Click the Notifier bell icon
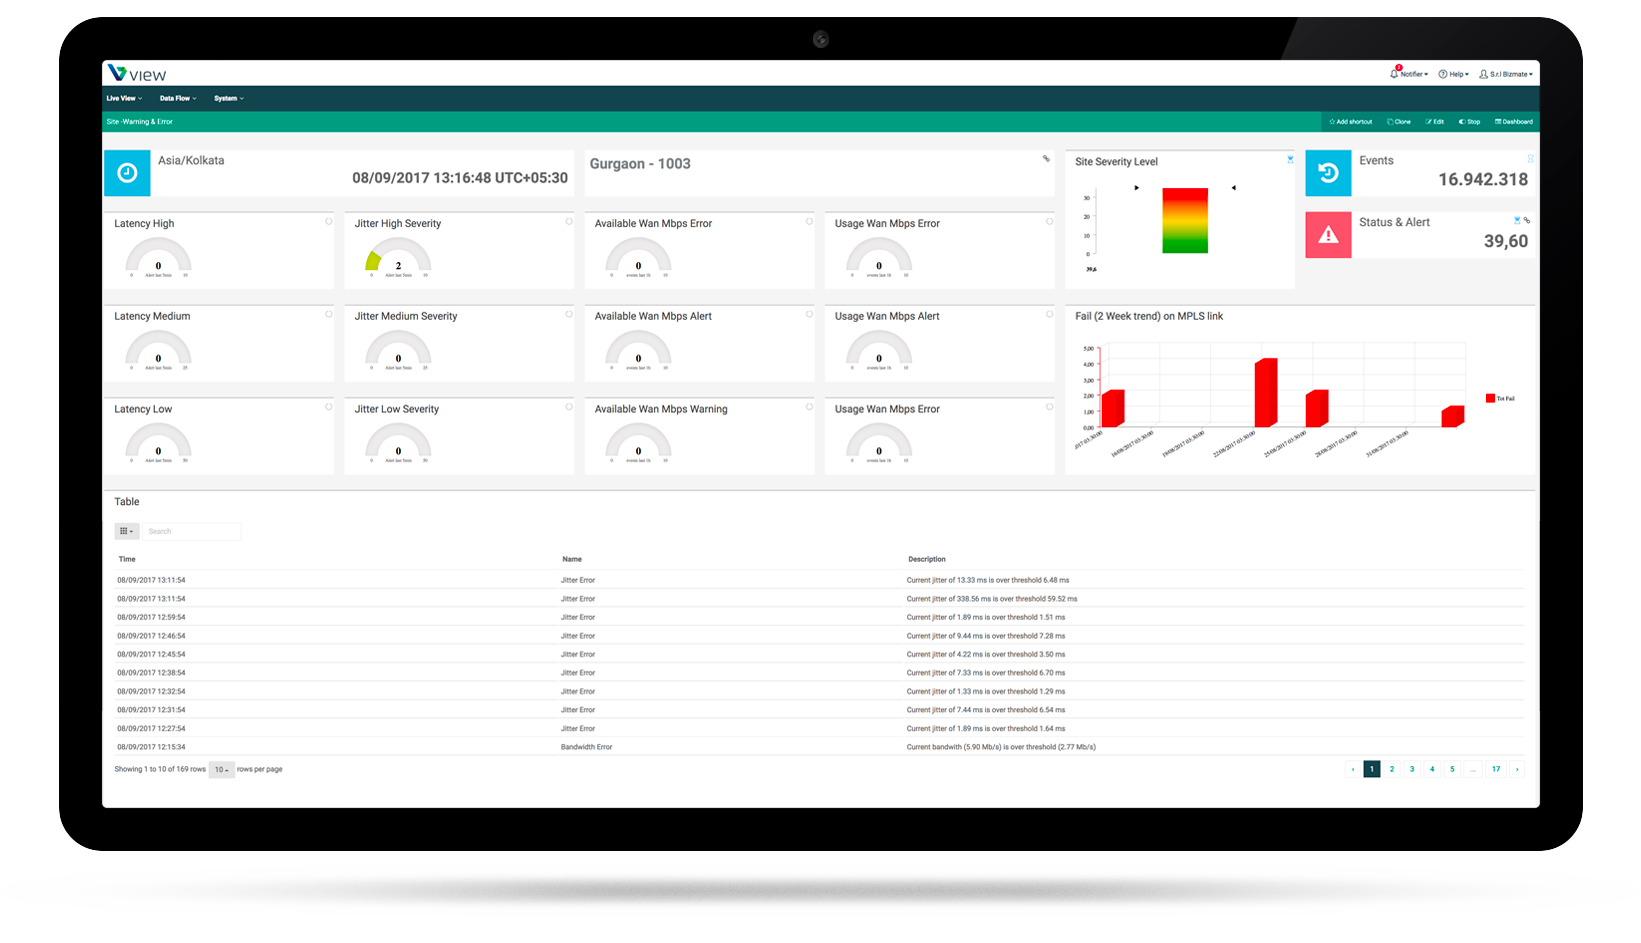 coord(1394,73)
